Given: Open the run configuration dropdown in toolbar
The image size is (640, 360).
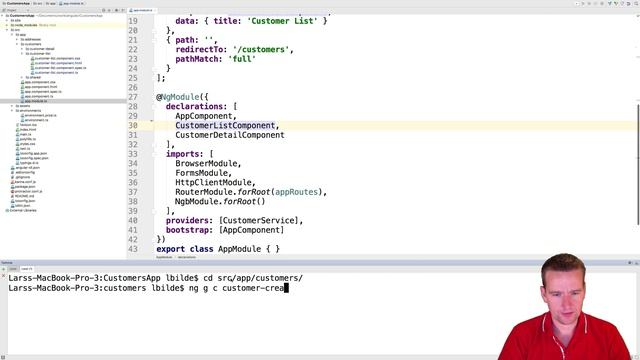Looking at the screenshot, I should 577,3.
